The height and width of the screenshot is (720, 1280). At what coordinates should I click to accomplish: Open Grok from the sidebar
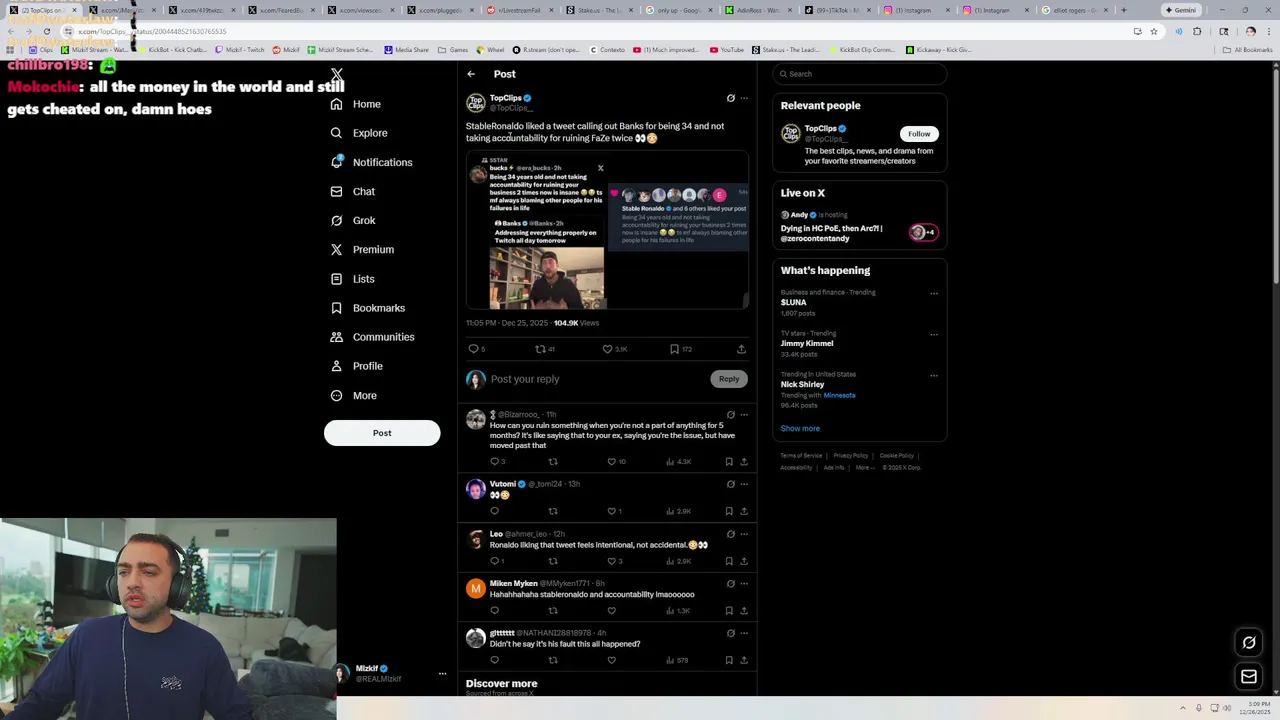point(352,220)
